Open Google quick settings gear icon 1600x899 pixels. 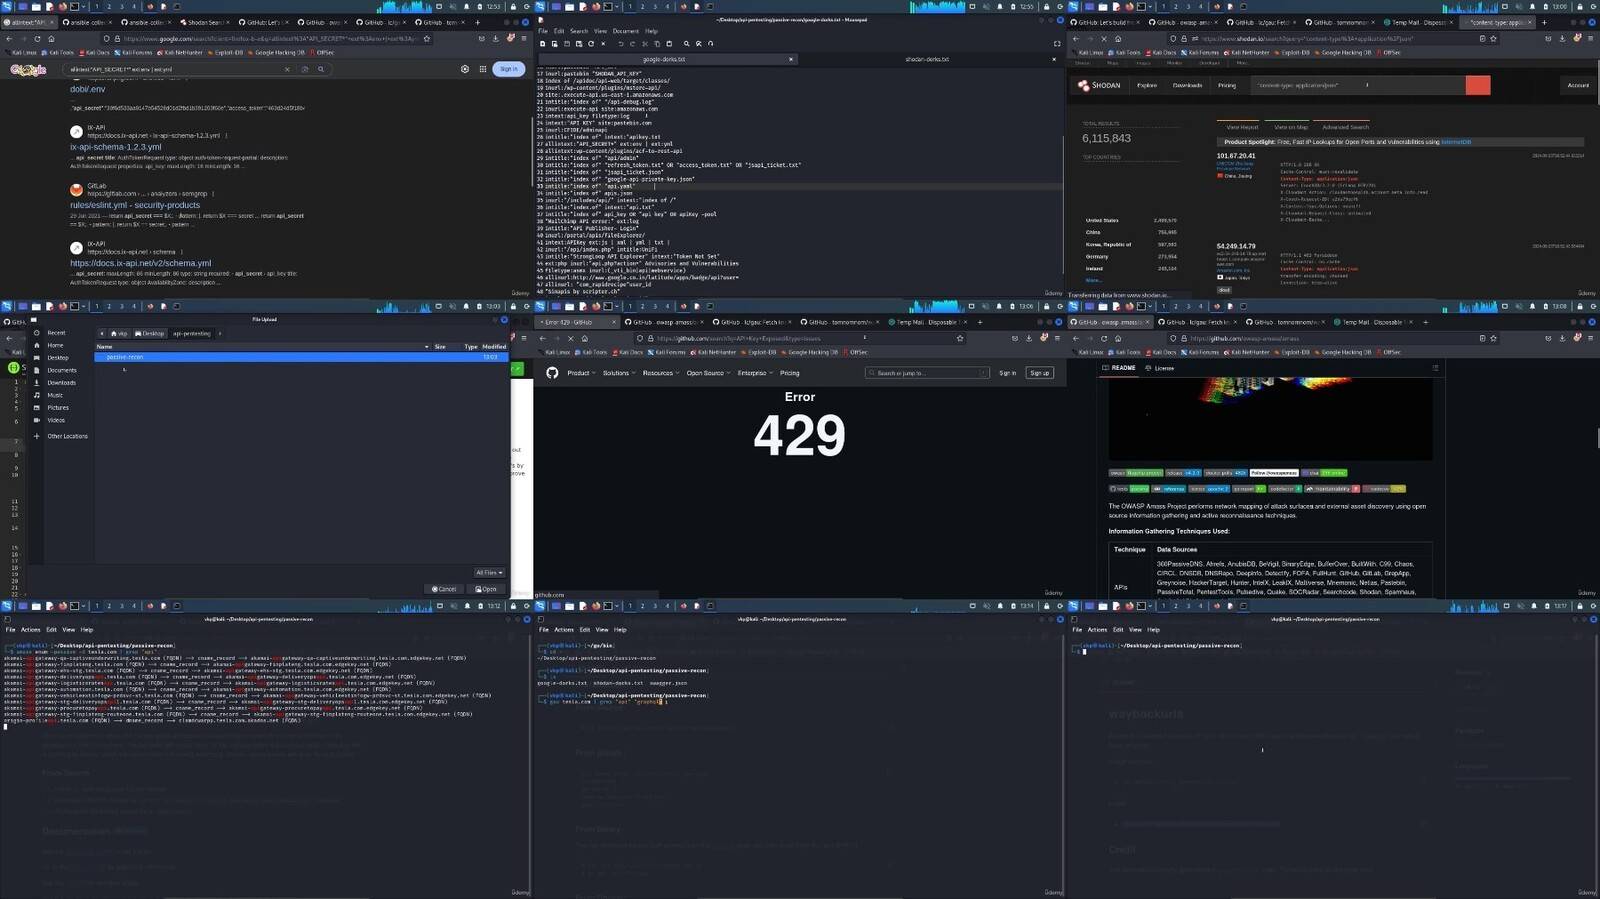coord(465,69)
